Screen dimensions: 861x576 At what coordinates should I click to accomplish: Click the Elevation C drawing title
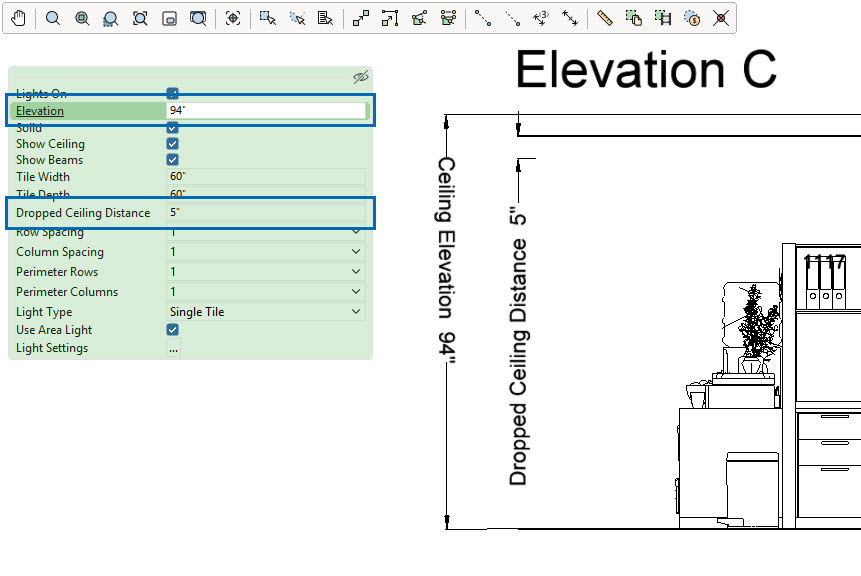pos(646,69)
